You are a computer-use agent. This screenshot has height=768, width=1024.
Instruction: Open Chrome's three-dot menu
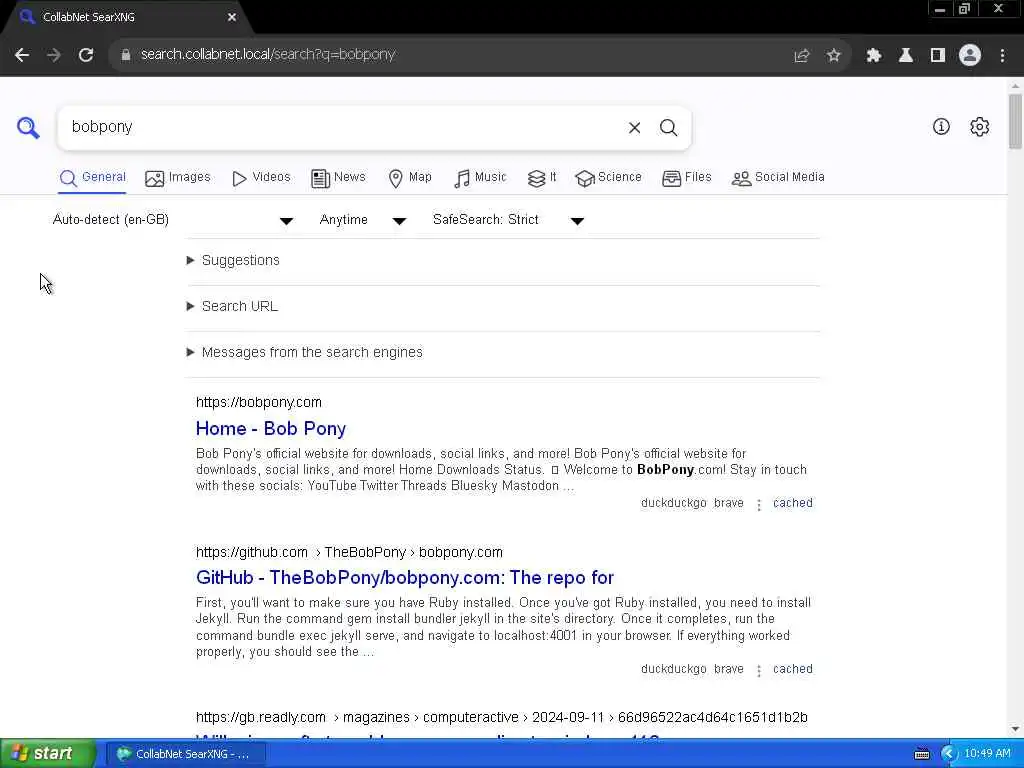point(1002,56)
